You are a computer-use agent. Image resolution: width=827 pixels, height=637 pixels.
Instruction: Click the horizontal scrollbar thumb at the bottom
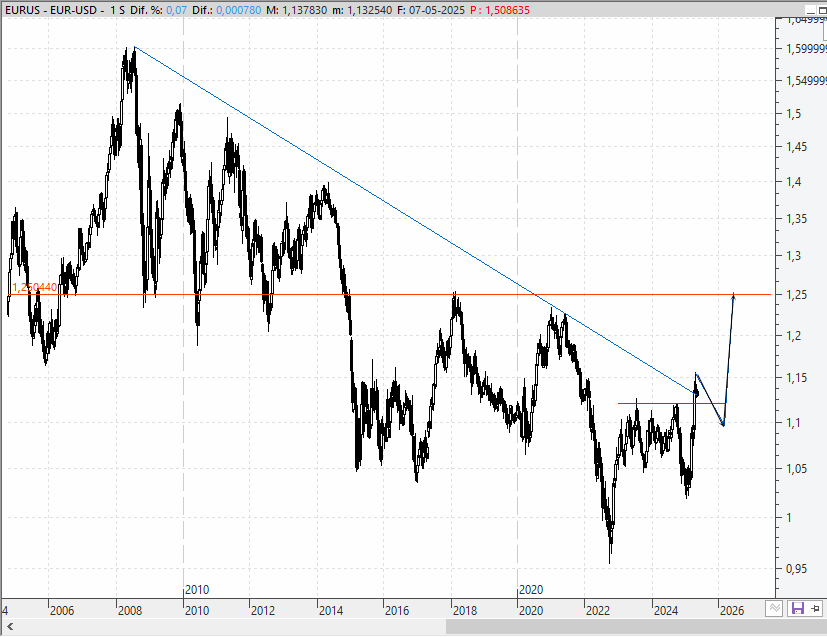coord(636,627)
